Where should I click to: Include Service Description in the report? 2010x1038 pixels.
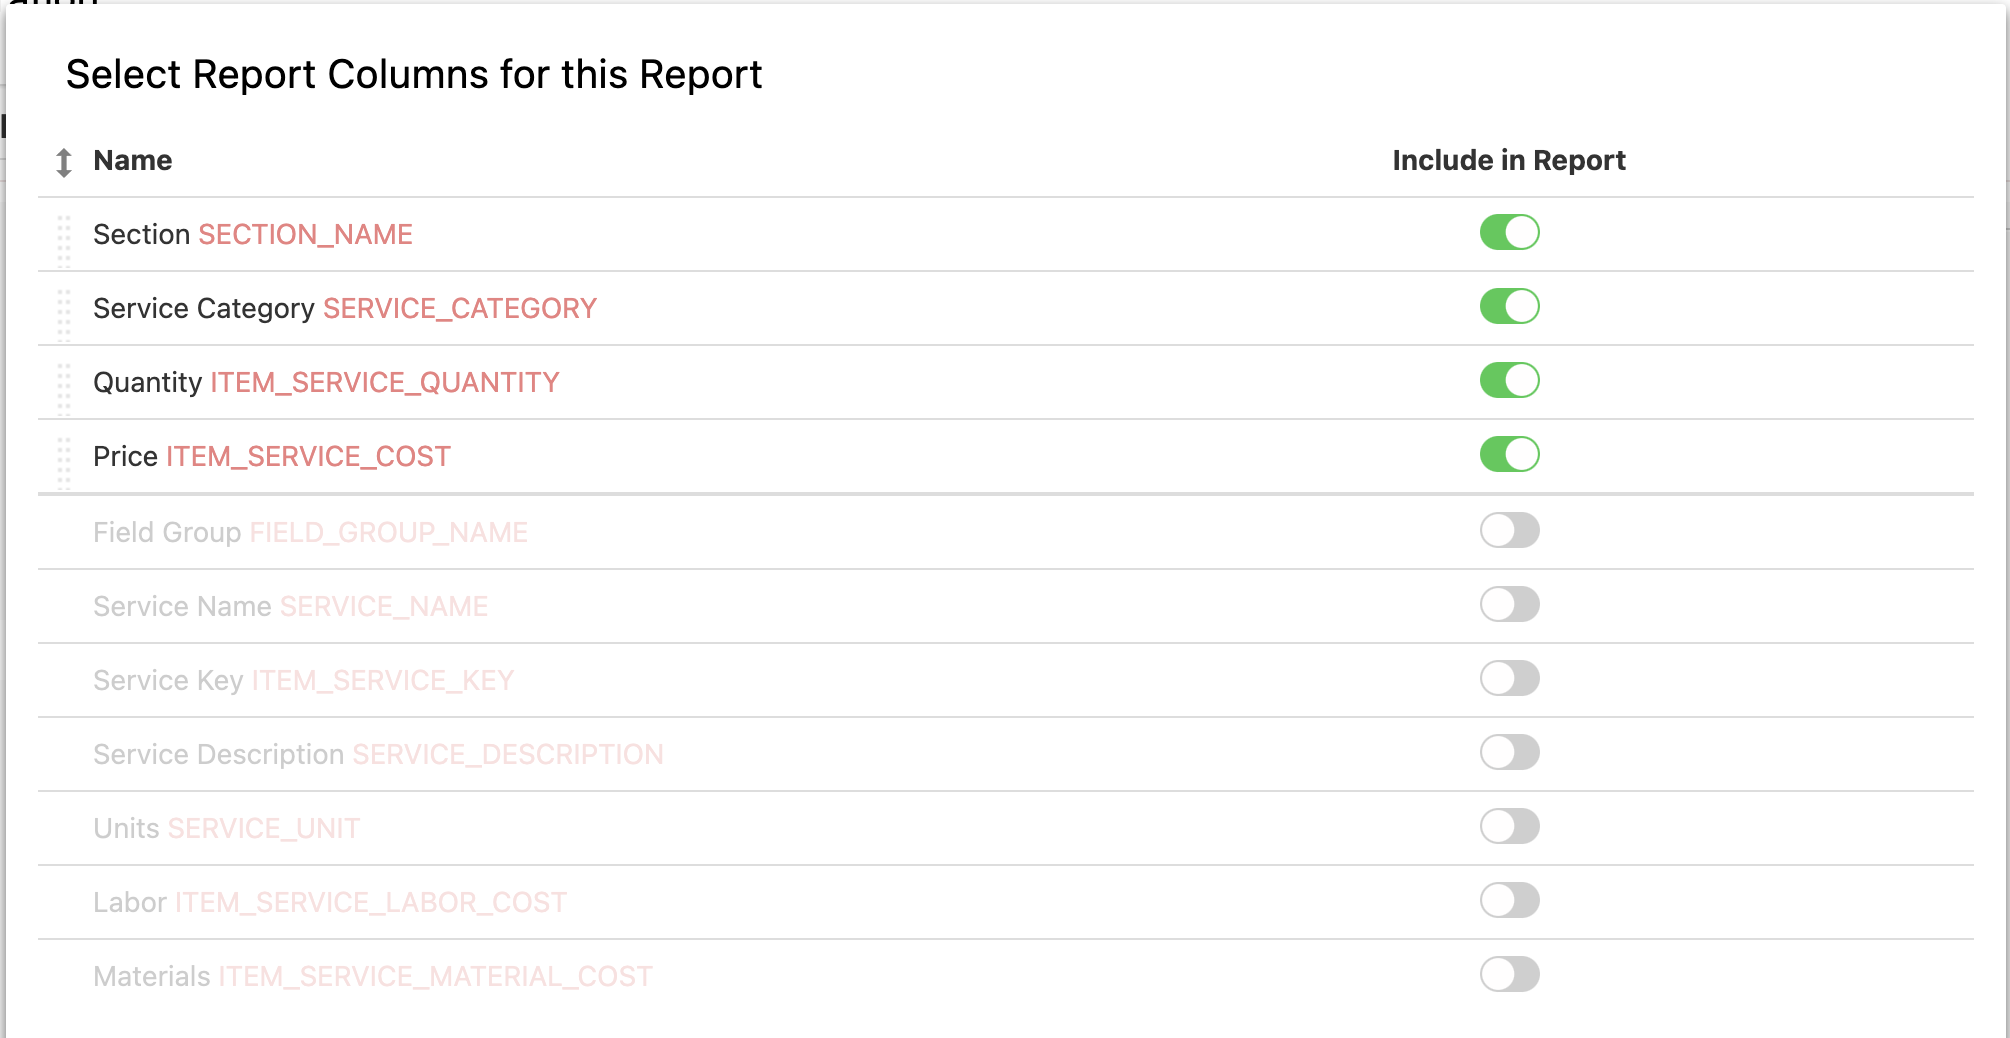click(x=1509, y=752)
